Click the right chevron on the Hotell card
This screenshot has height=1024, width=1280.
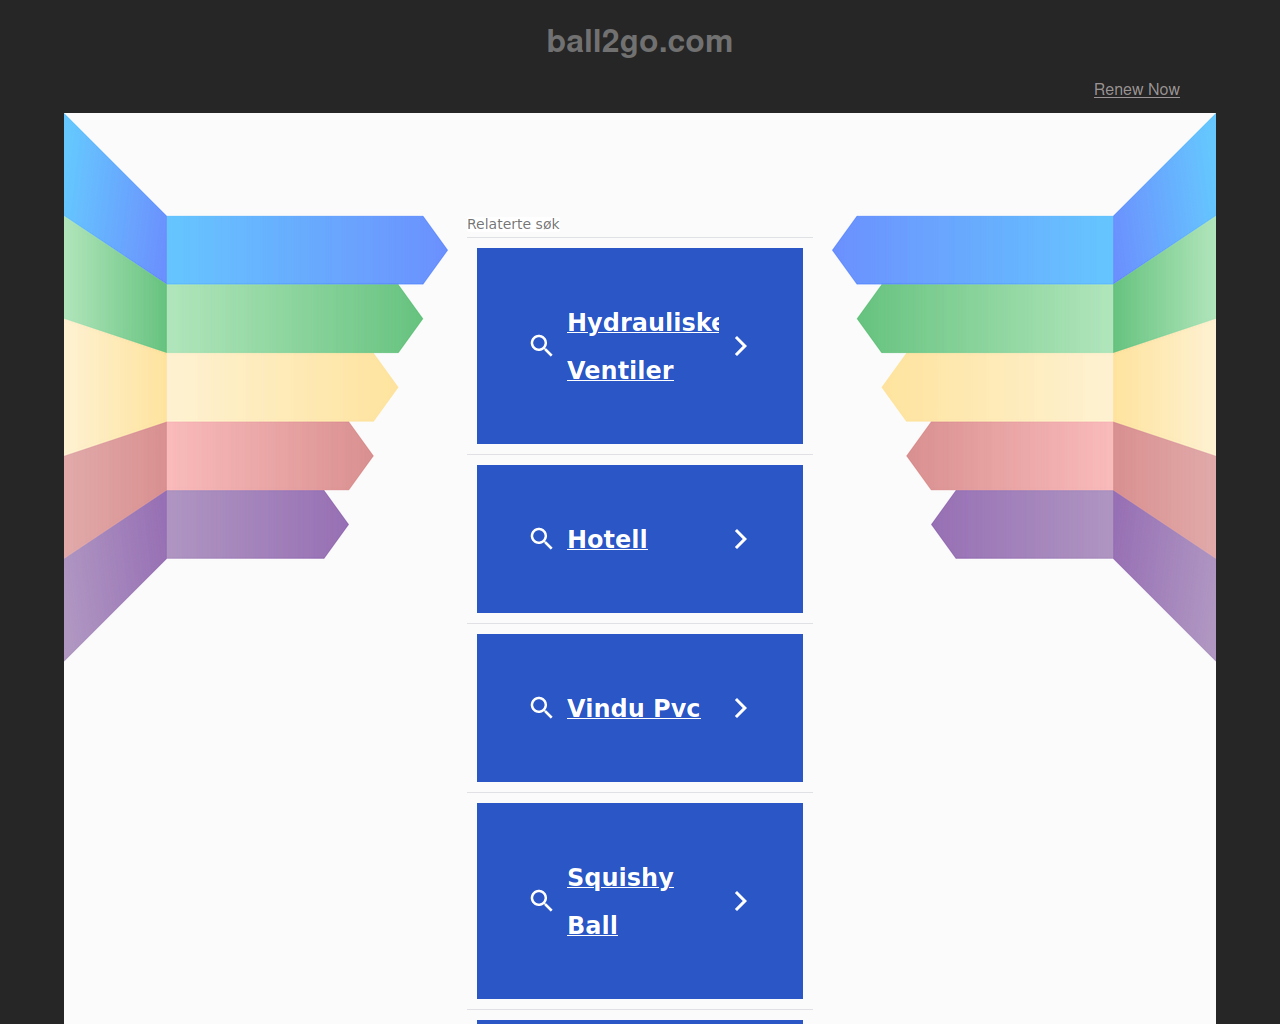(x=741, y=539)
